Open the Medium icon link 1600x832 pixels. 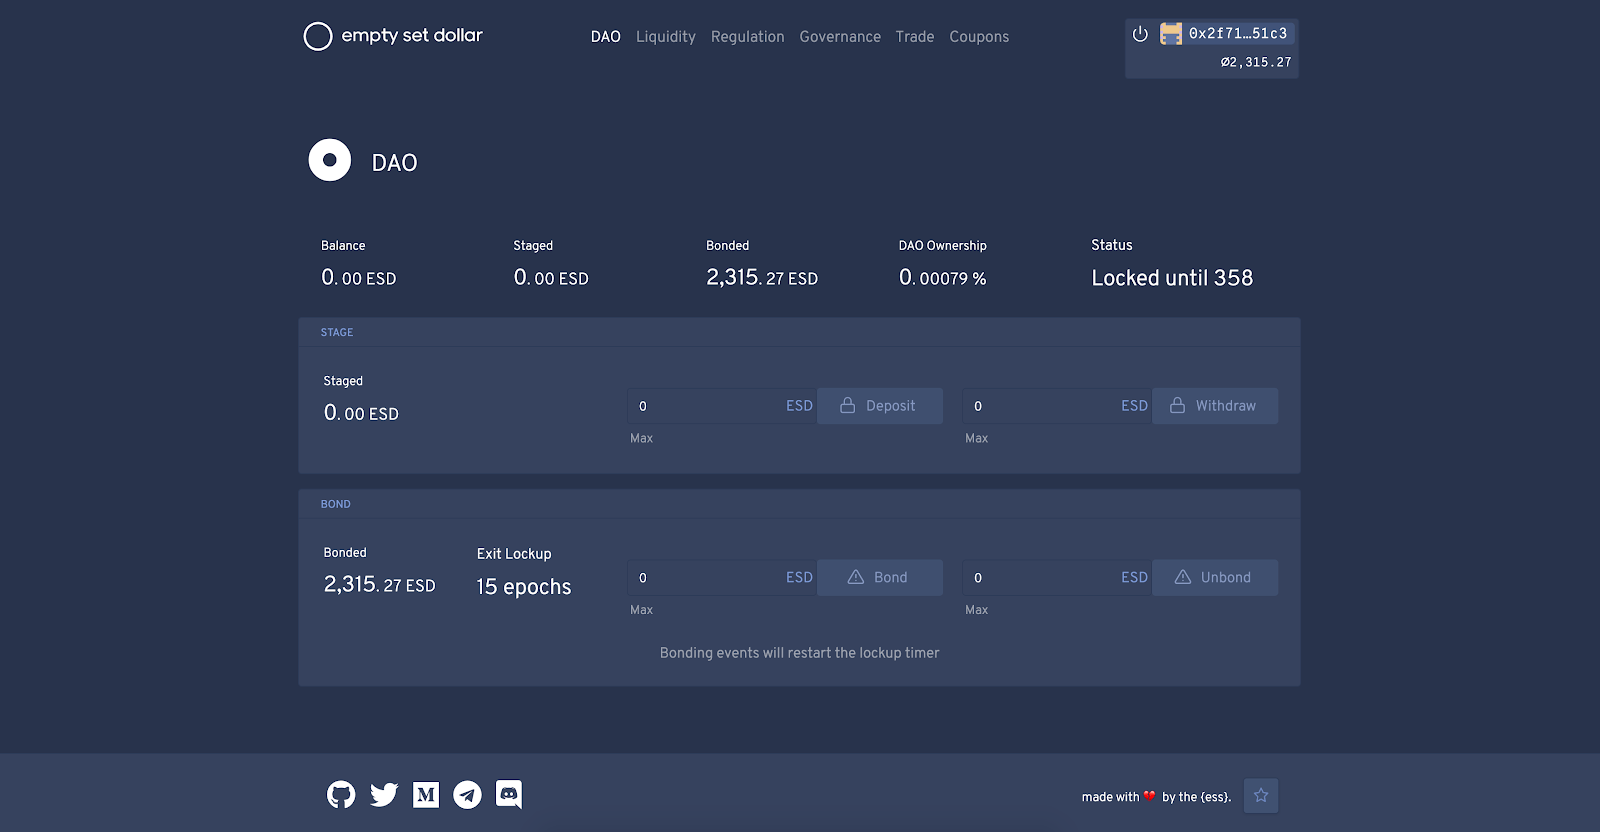pyautogui.click(x=426, y=795)
